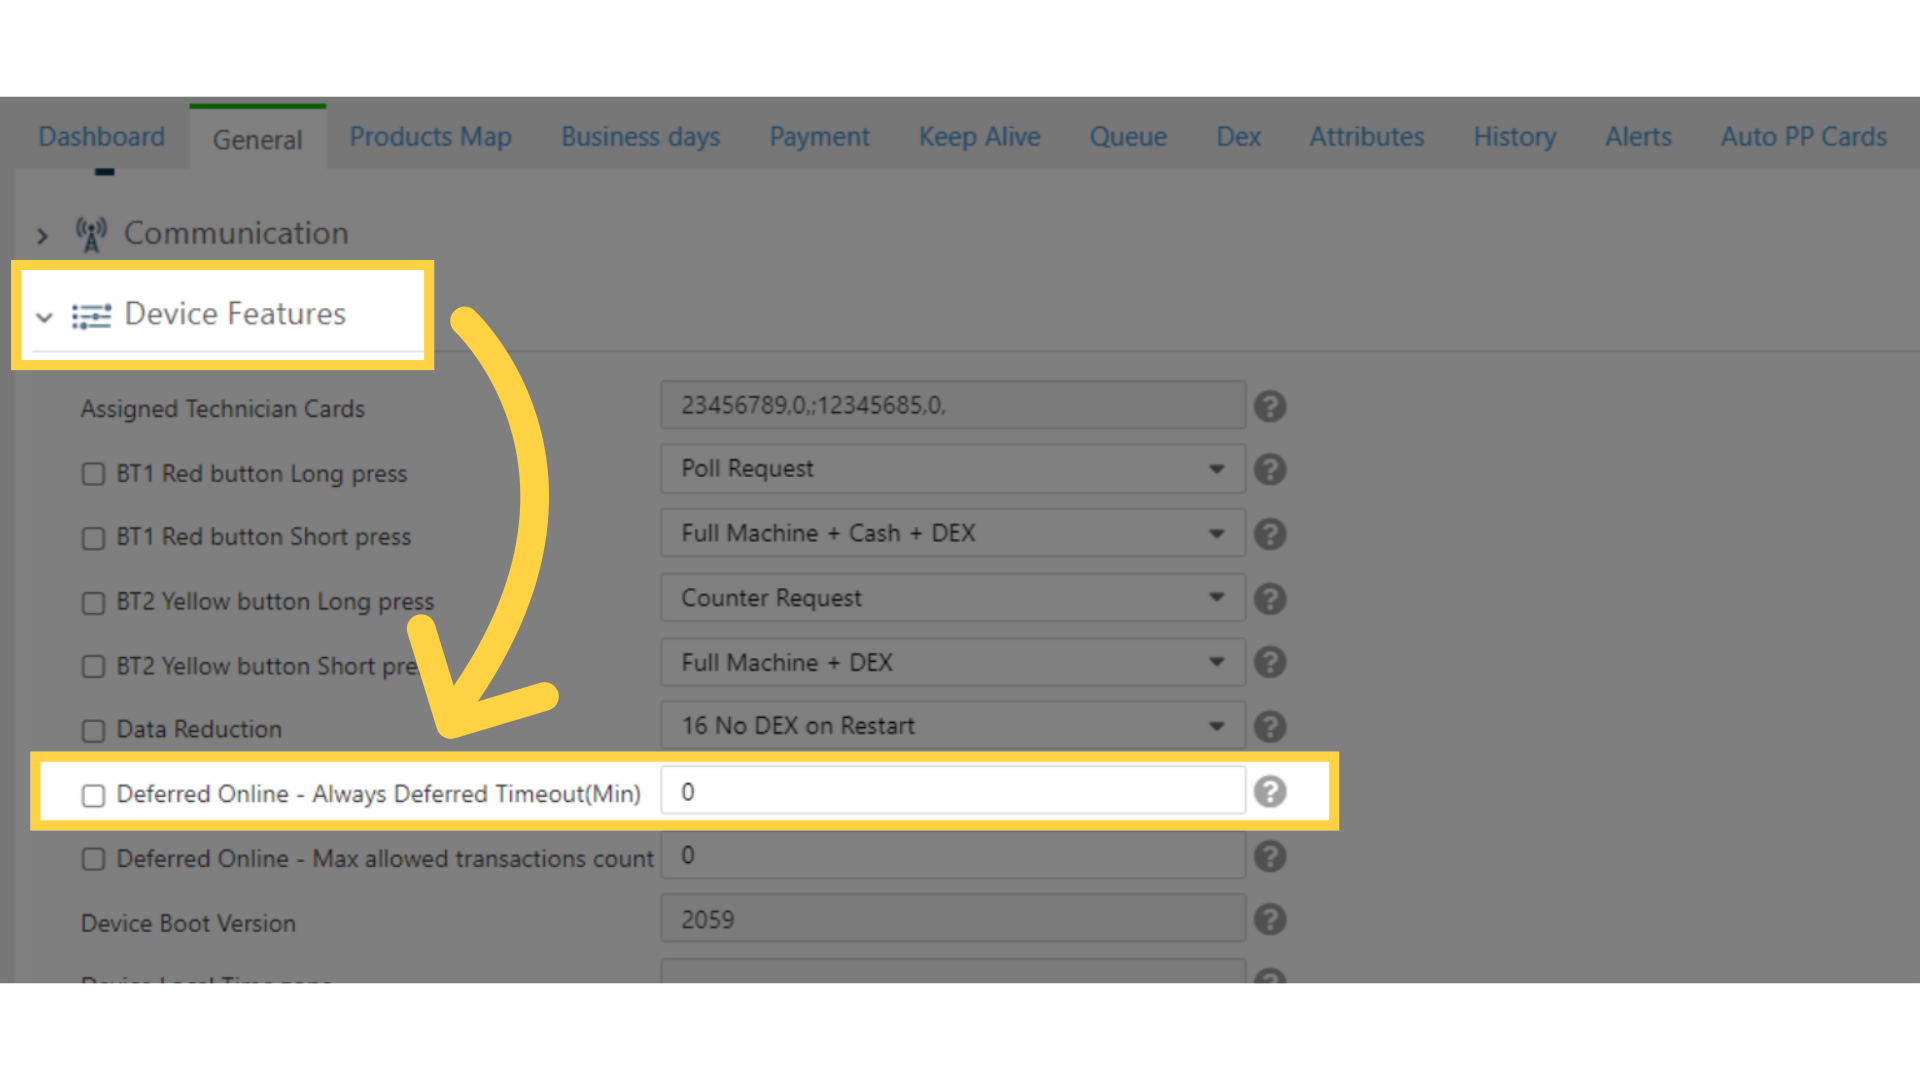Enable Deferred Online Always Deferred Timeout checkbox
This screenshot has width=1920, height=1080.
pyautogui.click(x=94, y=793)
